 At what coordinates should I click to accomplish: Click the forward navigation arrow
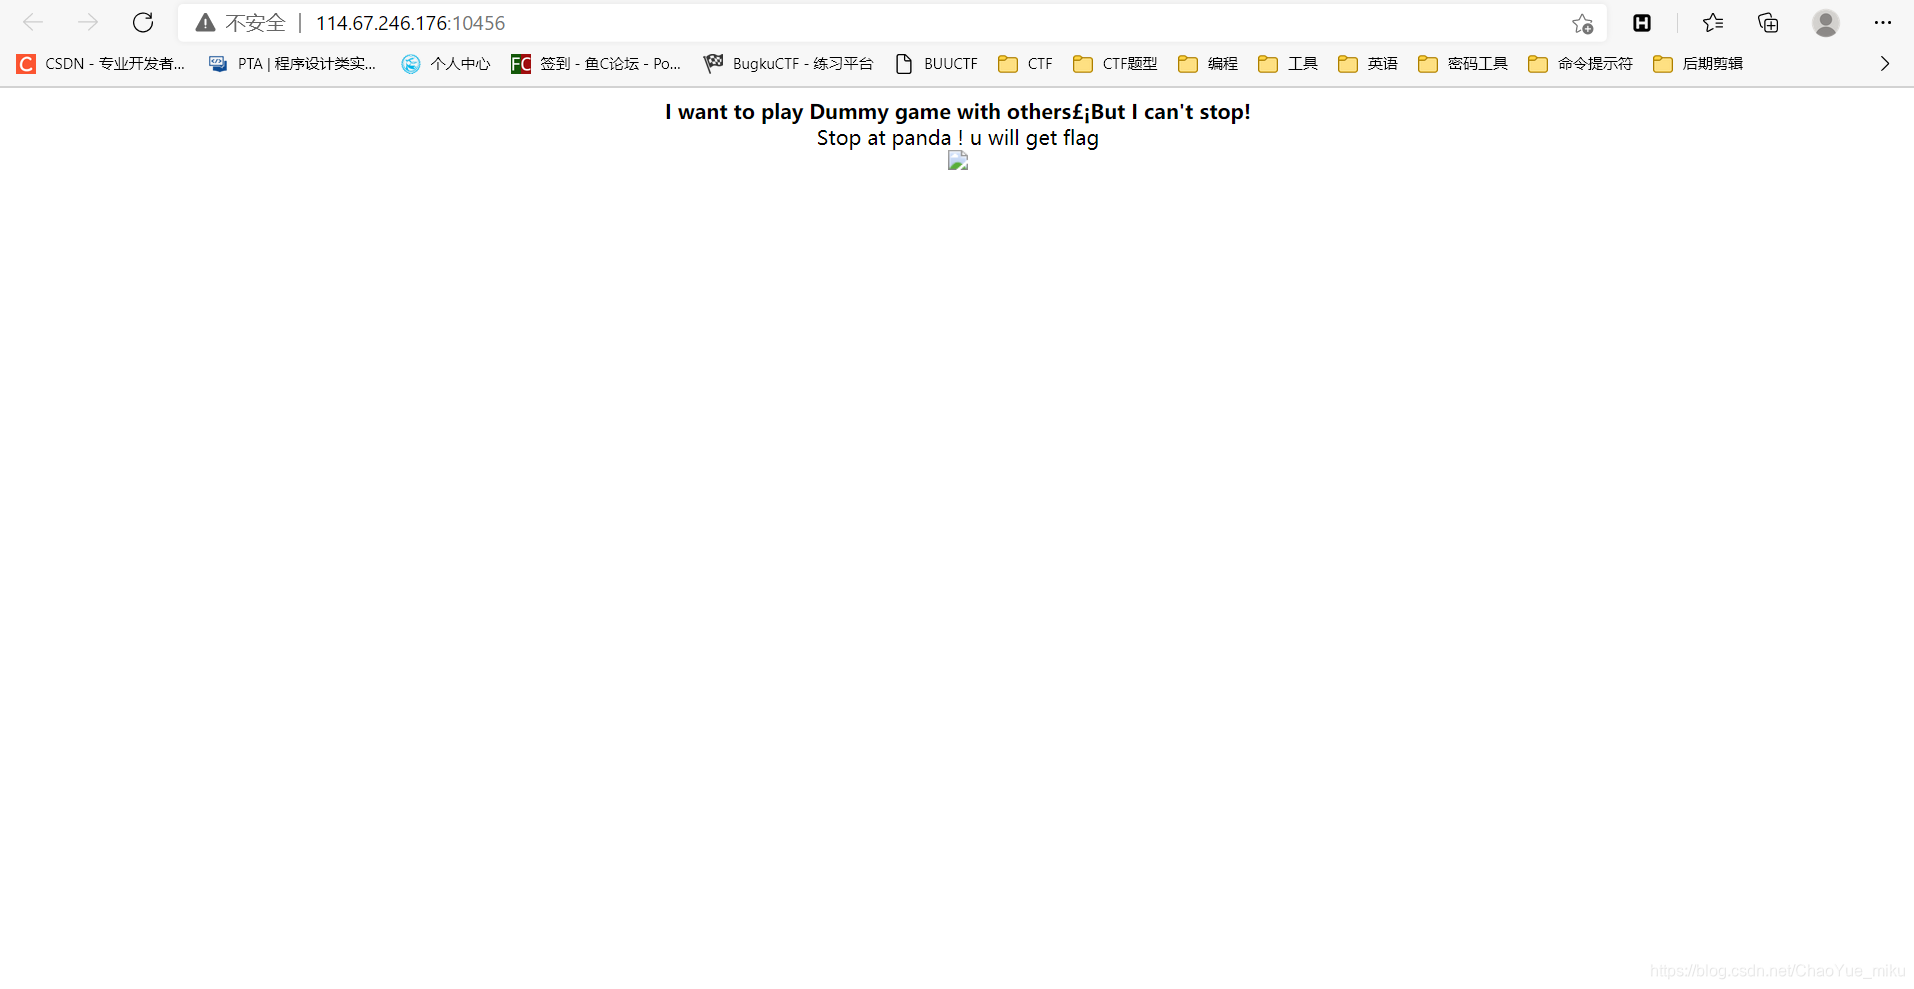88,22
